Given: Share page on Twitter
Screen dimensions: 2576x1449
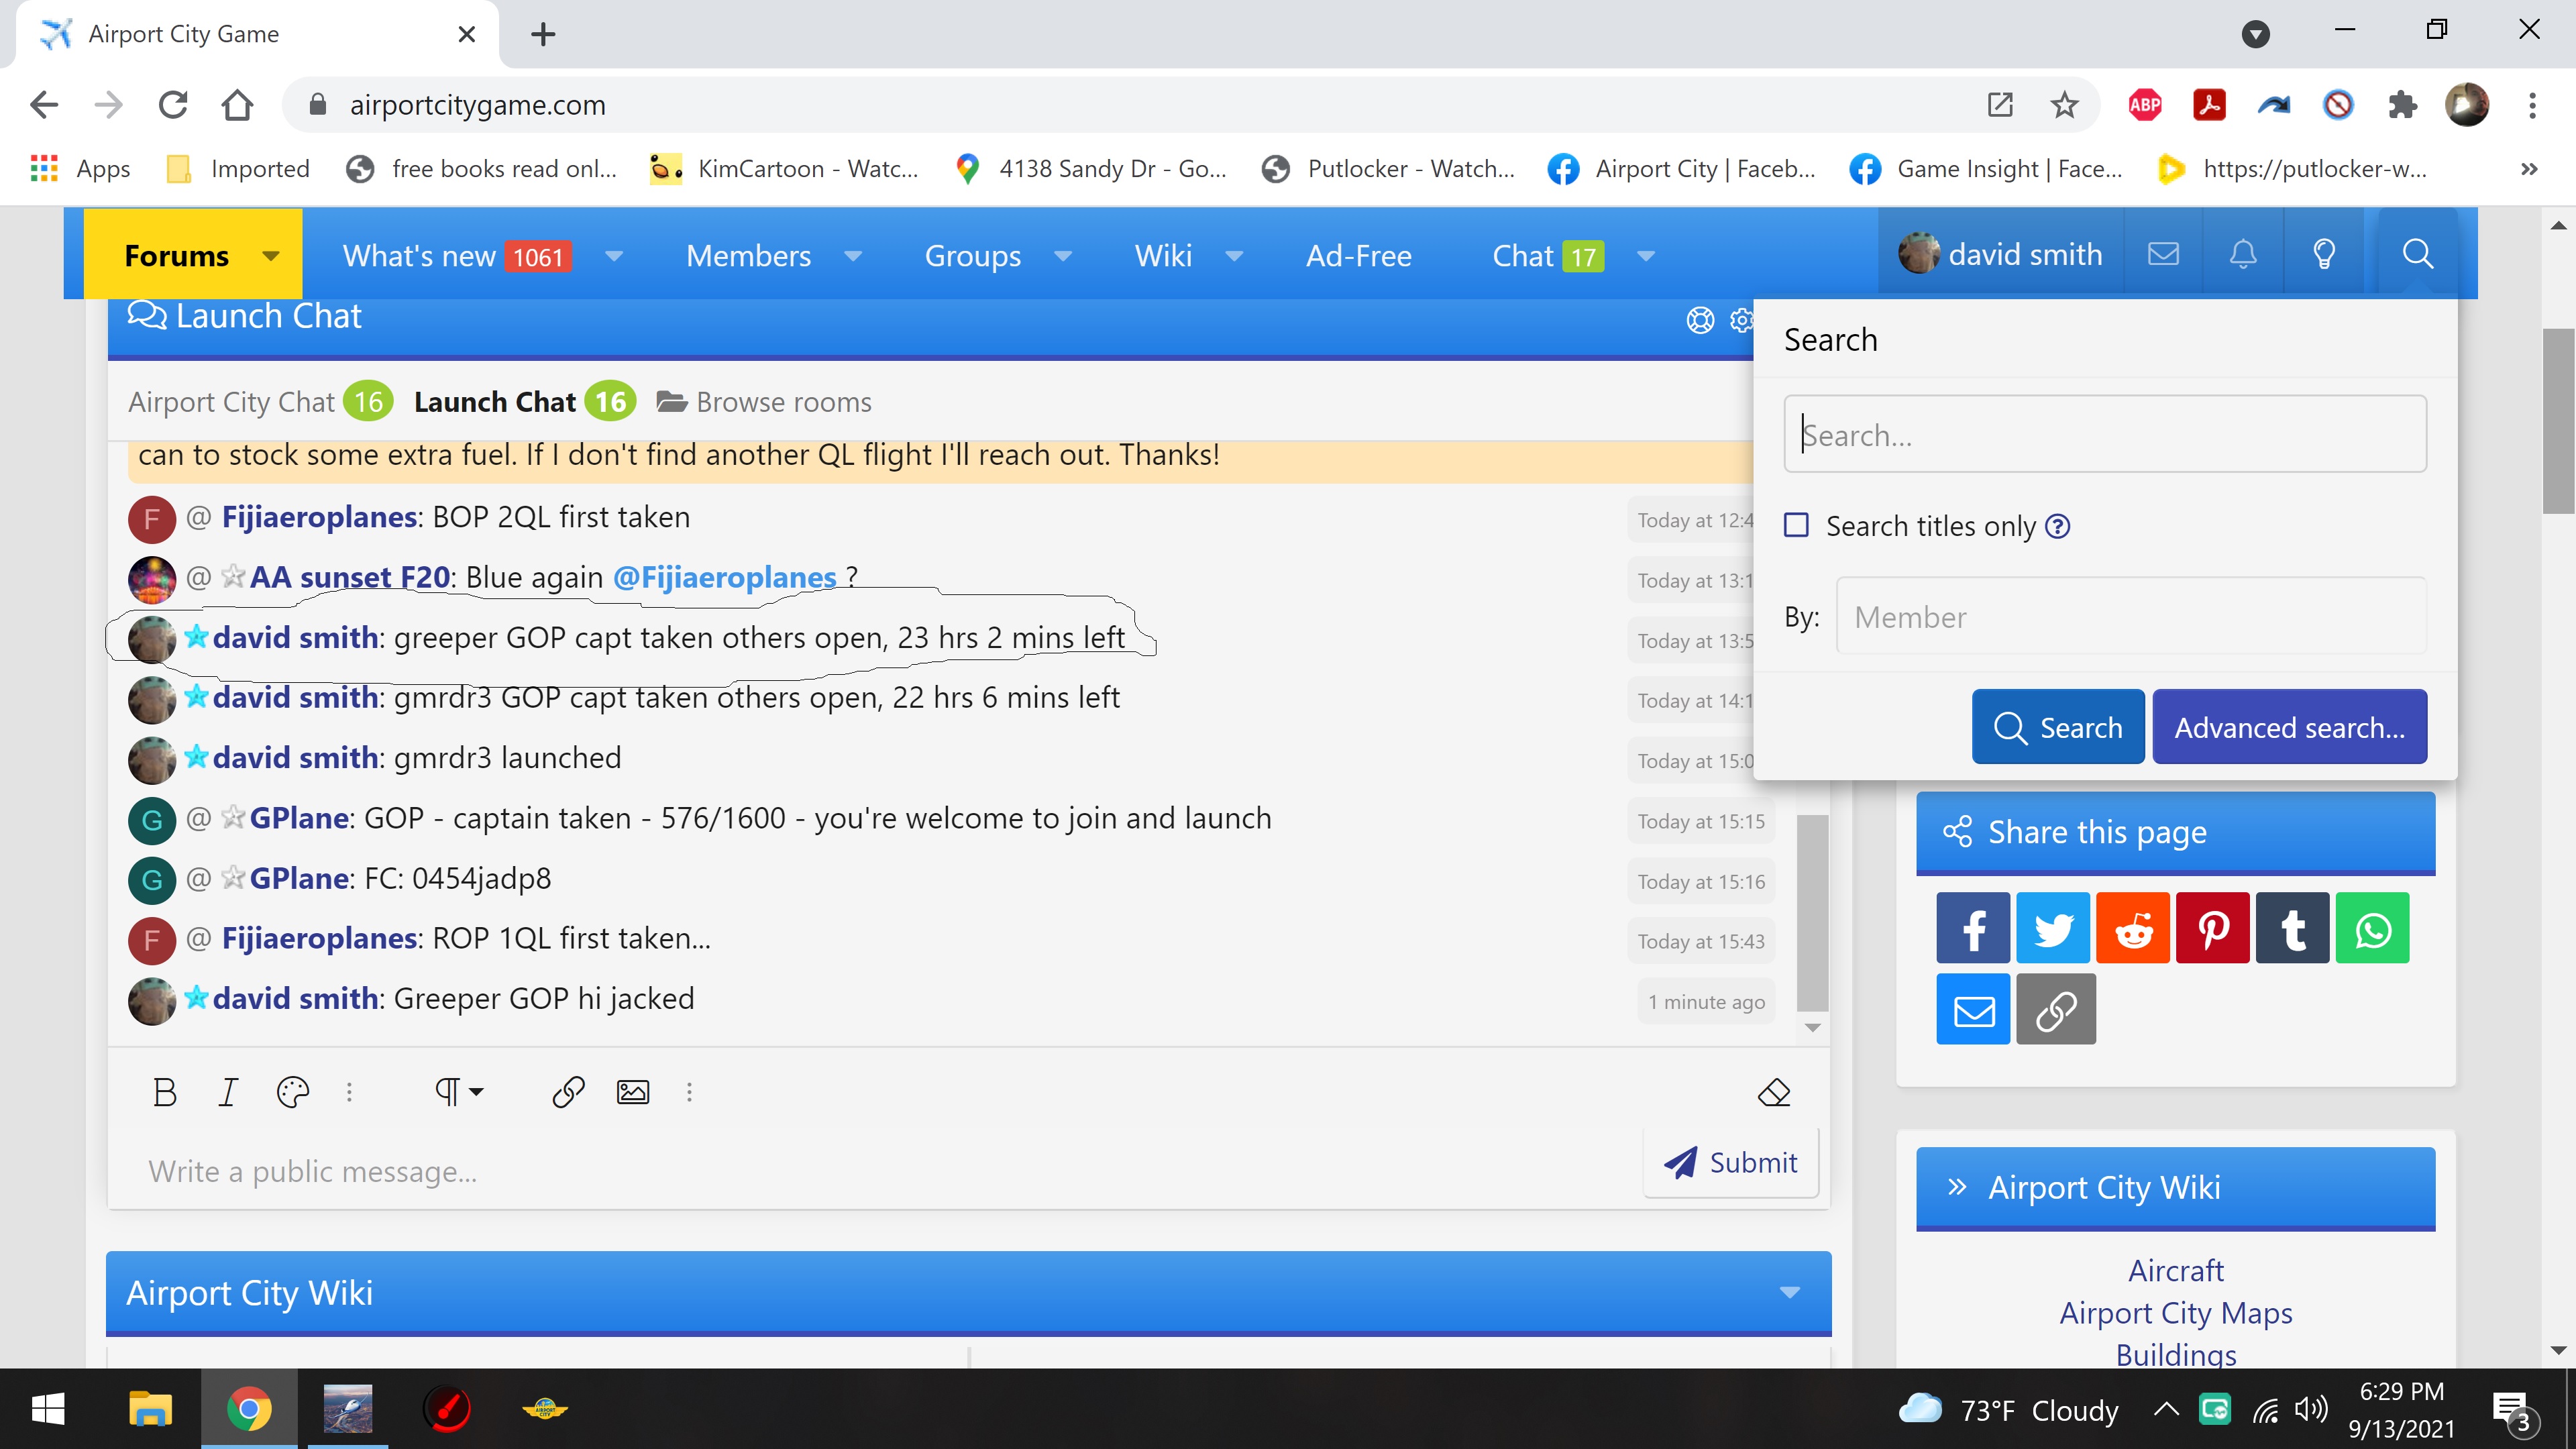Looking at the screenshot, I should [2053, 929].
